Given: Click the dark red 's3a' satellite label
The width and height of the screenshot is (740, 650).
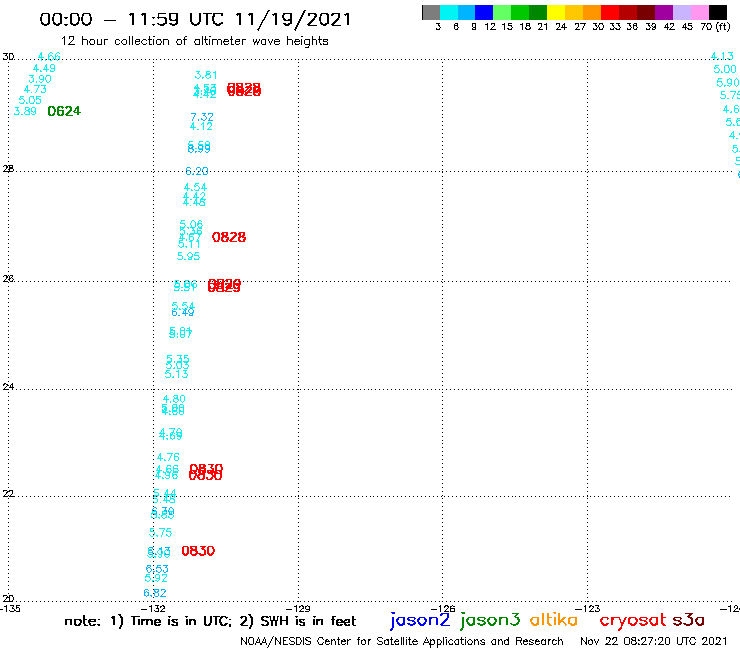Looking at the screenshot, I should [x=689, y=620].
